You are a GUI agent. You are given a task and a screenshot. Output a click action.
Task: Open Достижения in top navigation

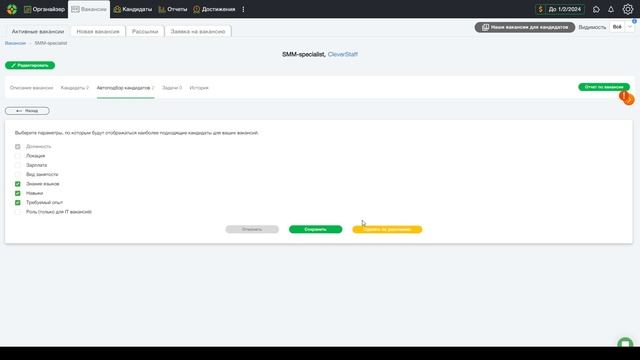tap(214, 9)
